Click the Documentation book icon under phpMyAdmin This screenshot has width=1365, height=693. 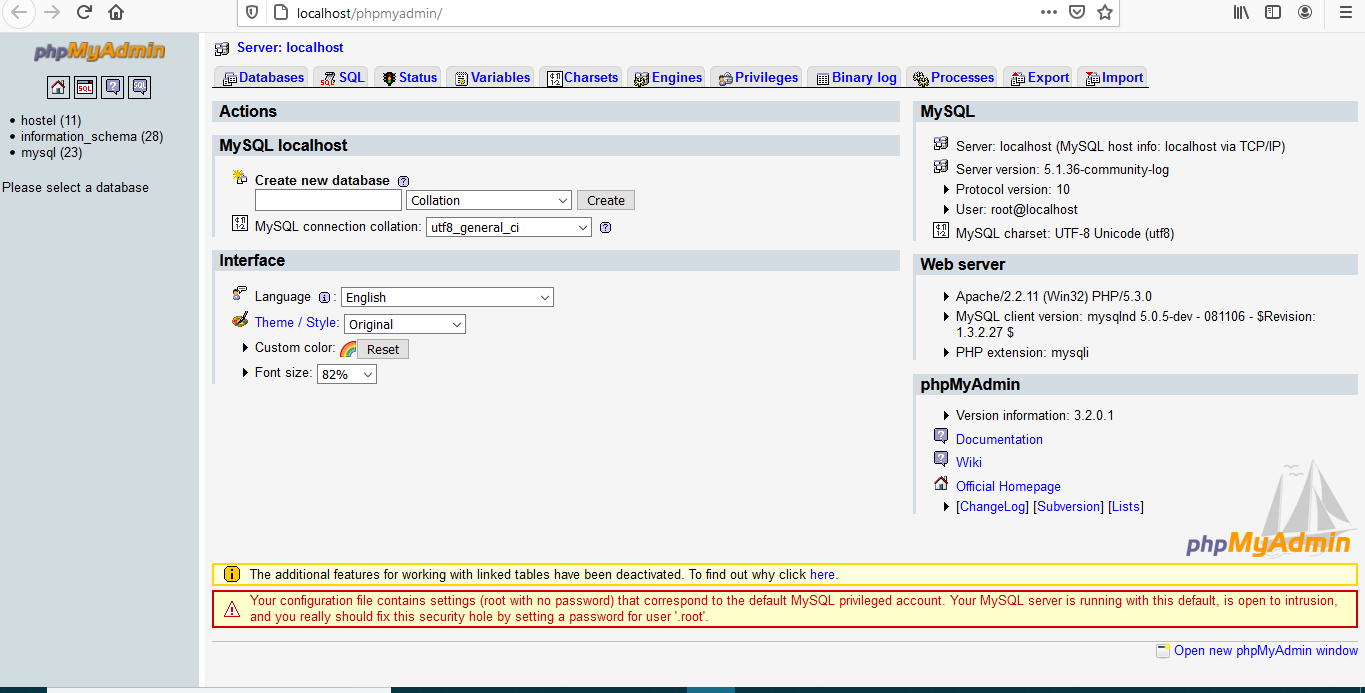[x=940, y=438]
